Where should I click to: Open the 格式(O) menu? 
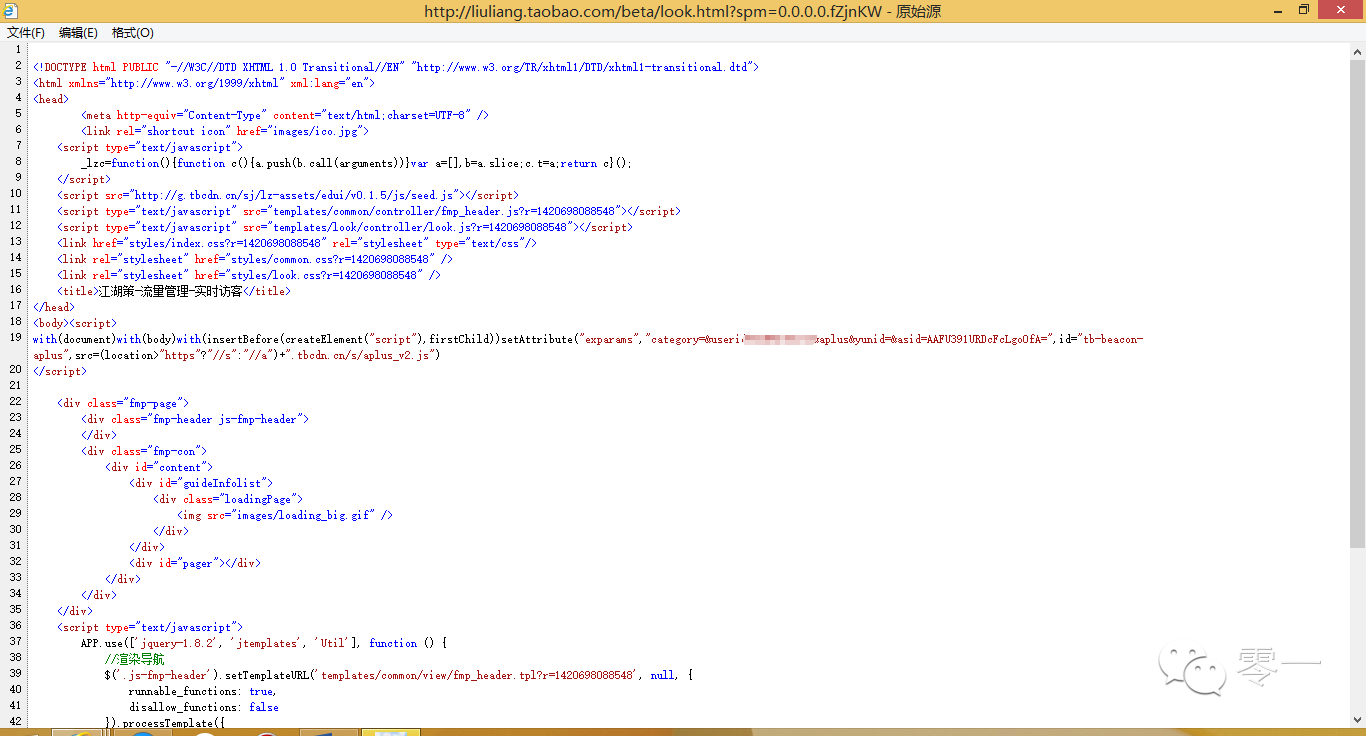coord(133,33)
